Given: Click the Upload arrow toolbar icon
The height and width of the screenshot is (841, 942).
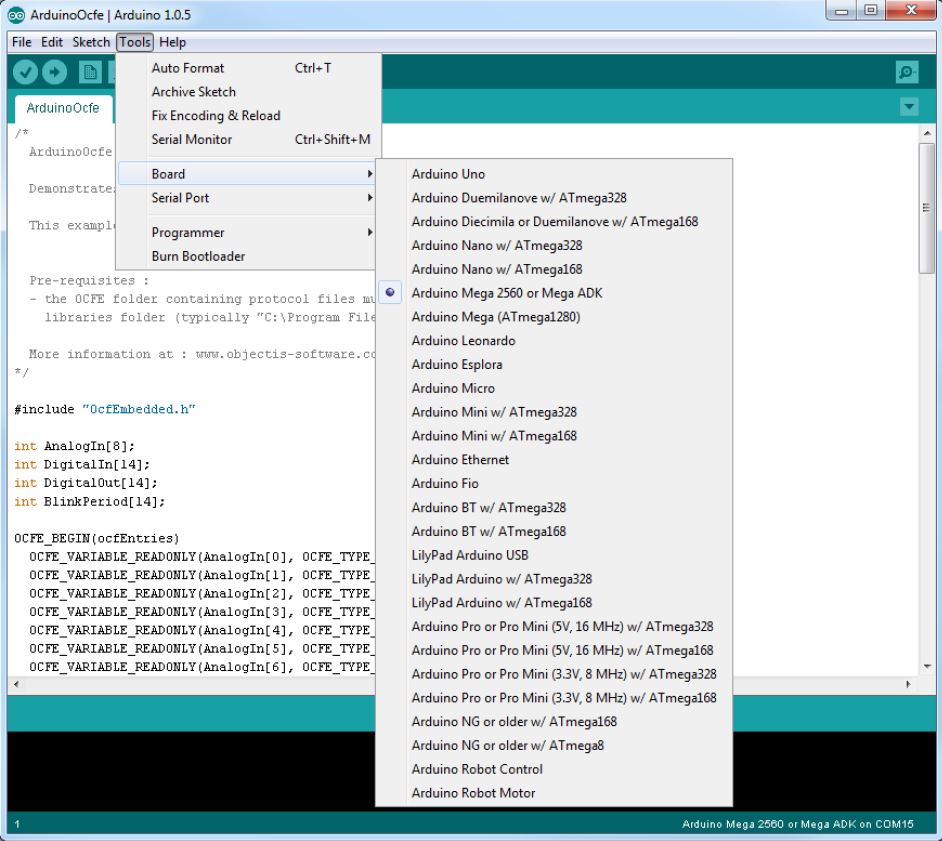Looking at the screenshot, I should click(55, 72).
